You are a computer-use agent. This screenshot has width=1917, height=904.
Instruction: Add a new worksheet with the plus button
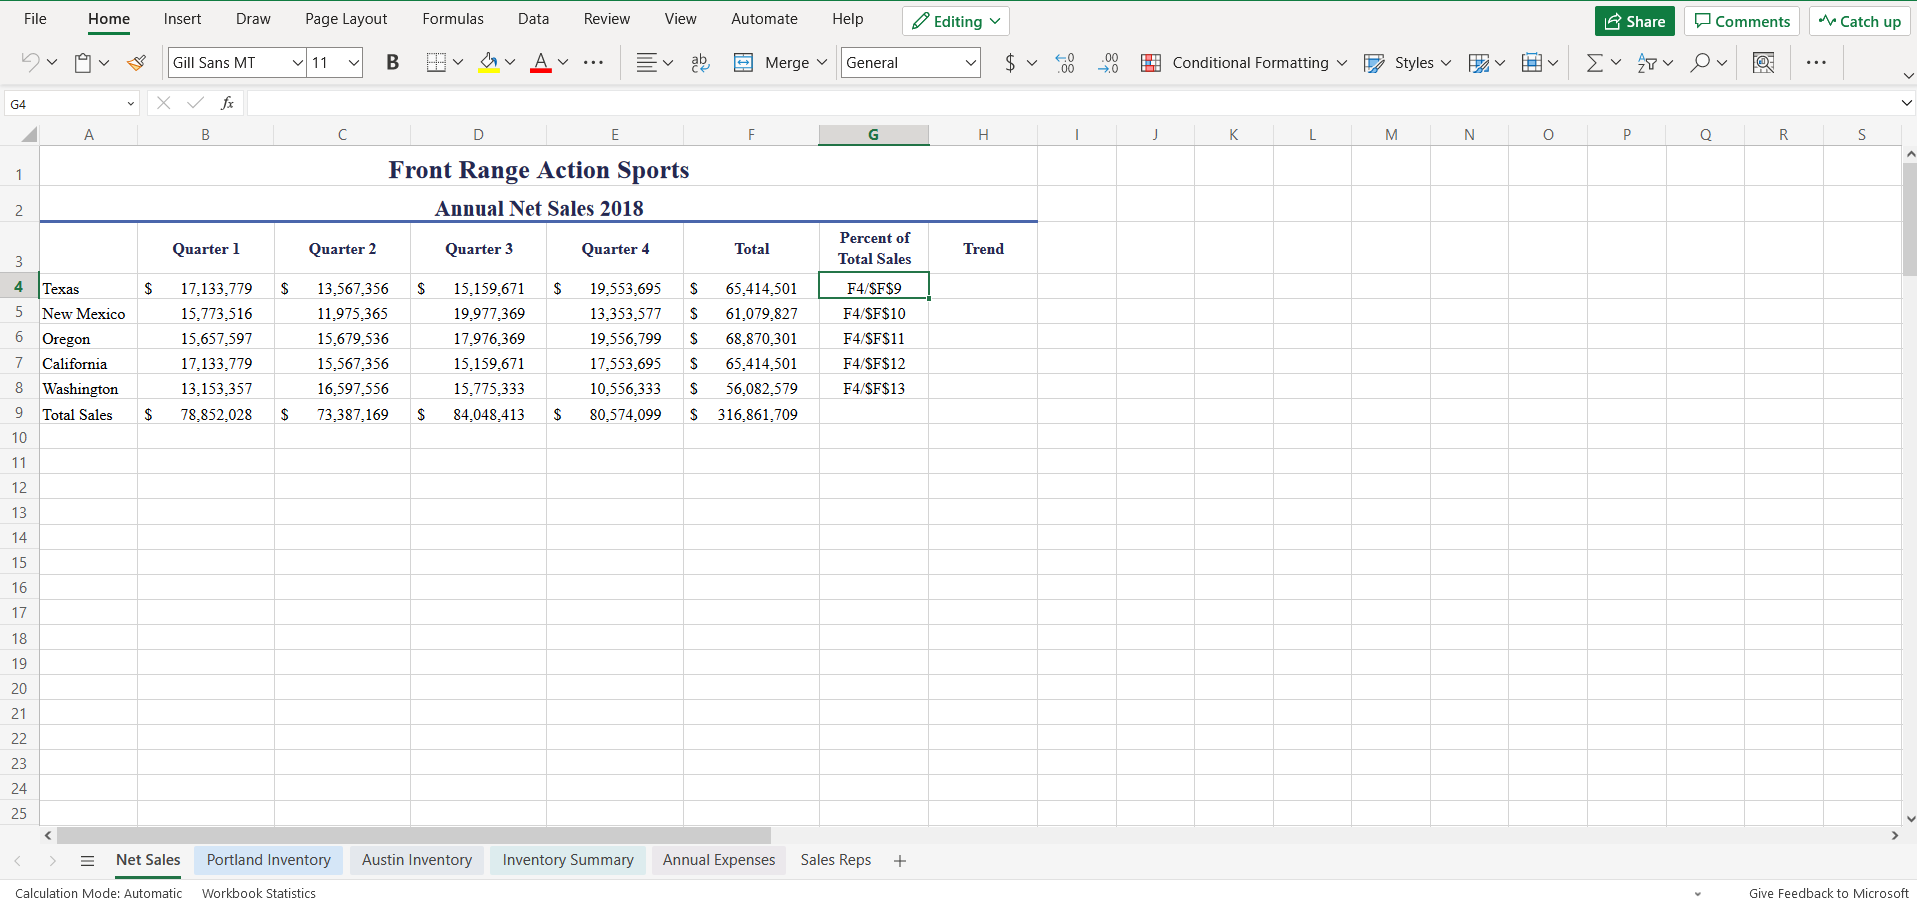(x=899, y=860)
